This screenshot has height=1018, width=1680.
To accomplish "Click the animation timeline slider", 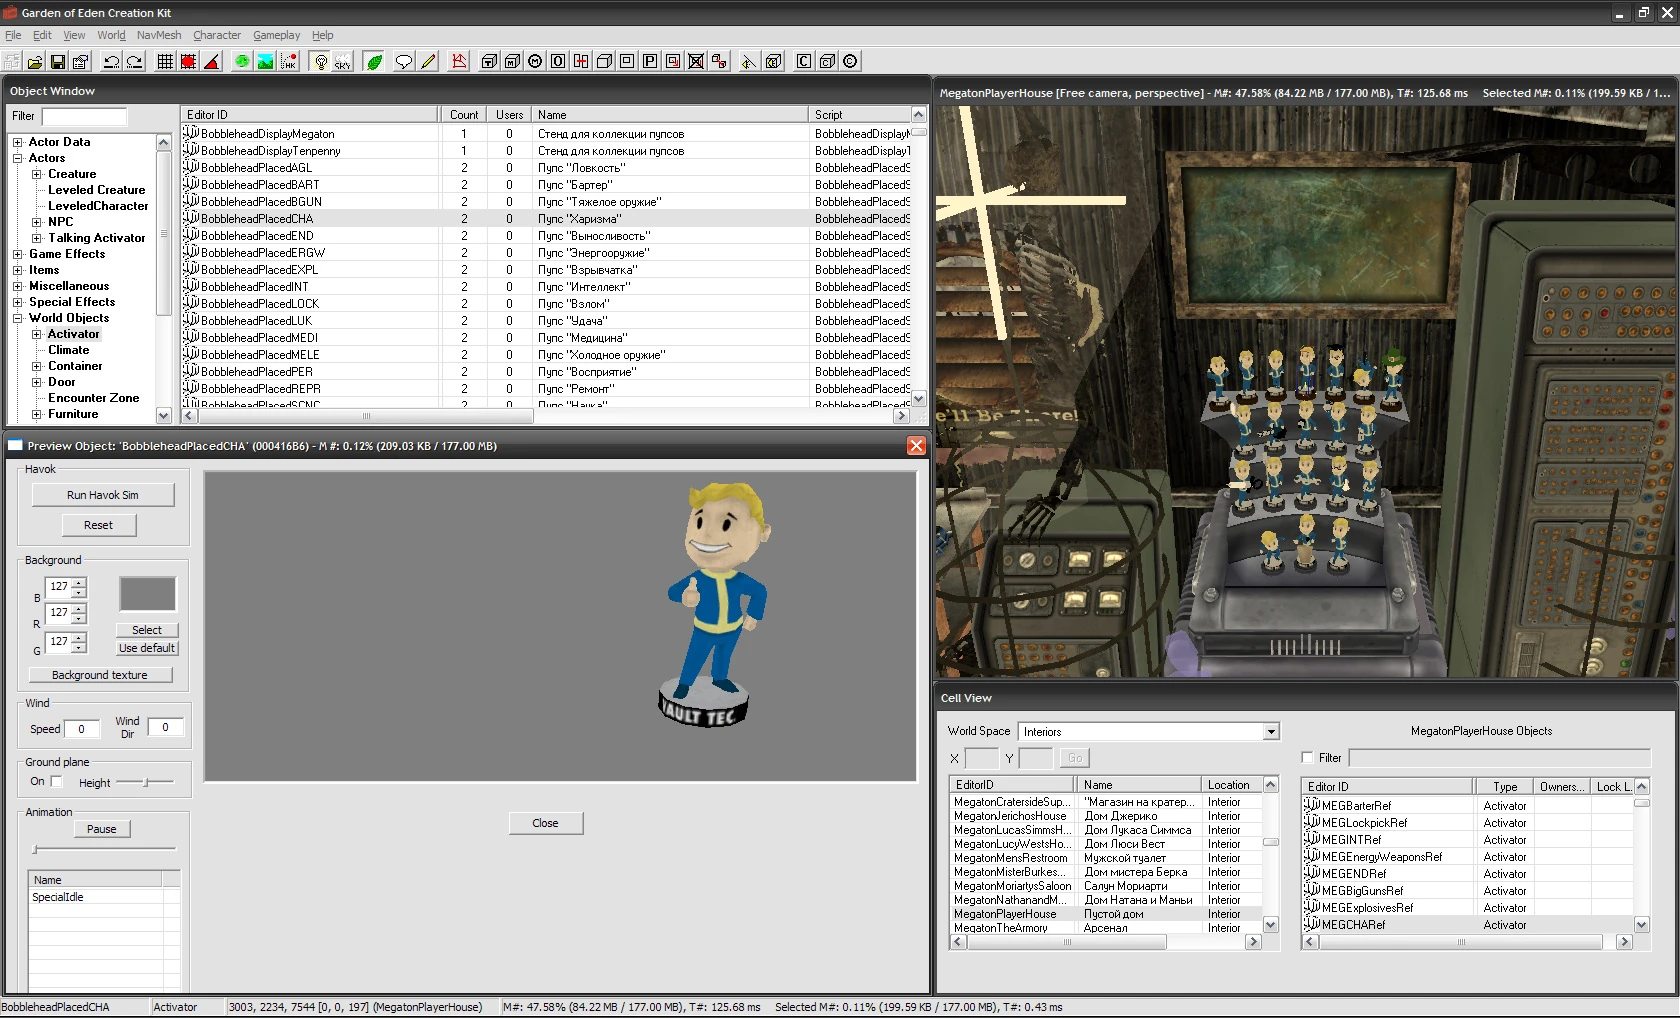I will pyautogui.click(x=104, y=850).
